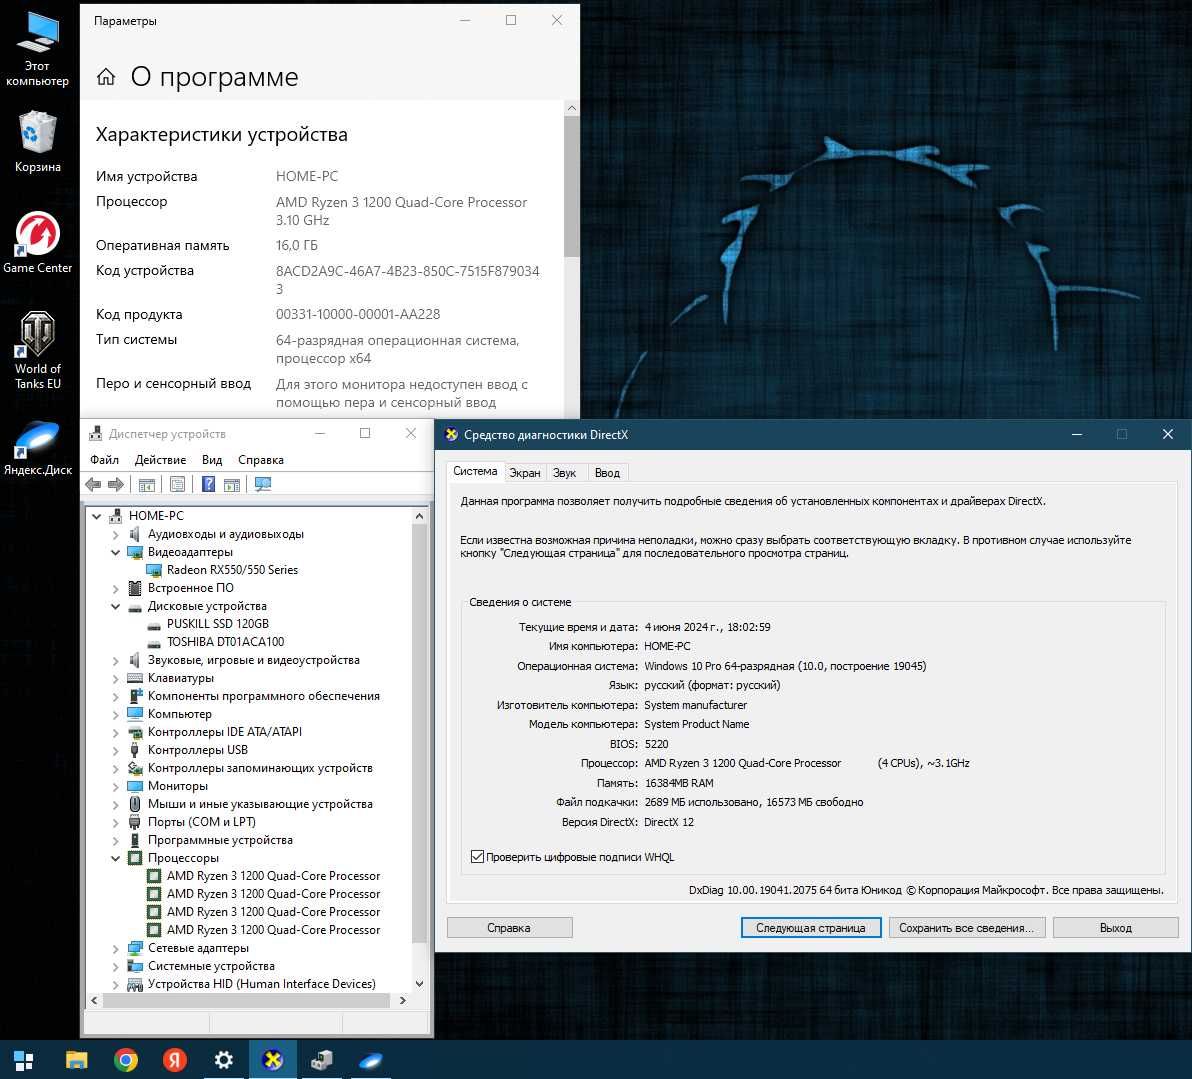Switch to Device Manager taskbar icon
Screen dimensions: 1192x1079
(322, 1060)
